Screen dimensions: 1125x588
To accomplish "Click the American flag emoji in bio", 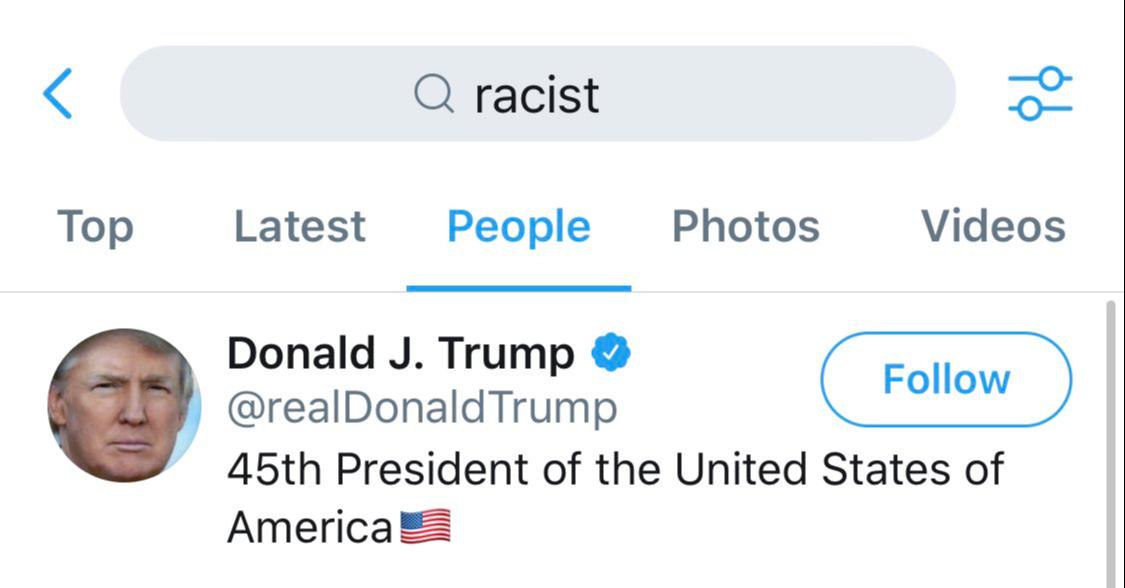I will click(425, 526).
